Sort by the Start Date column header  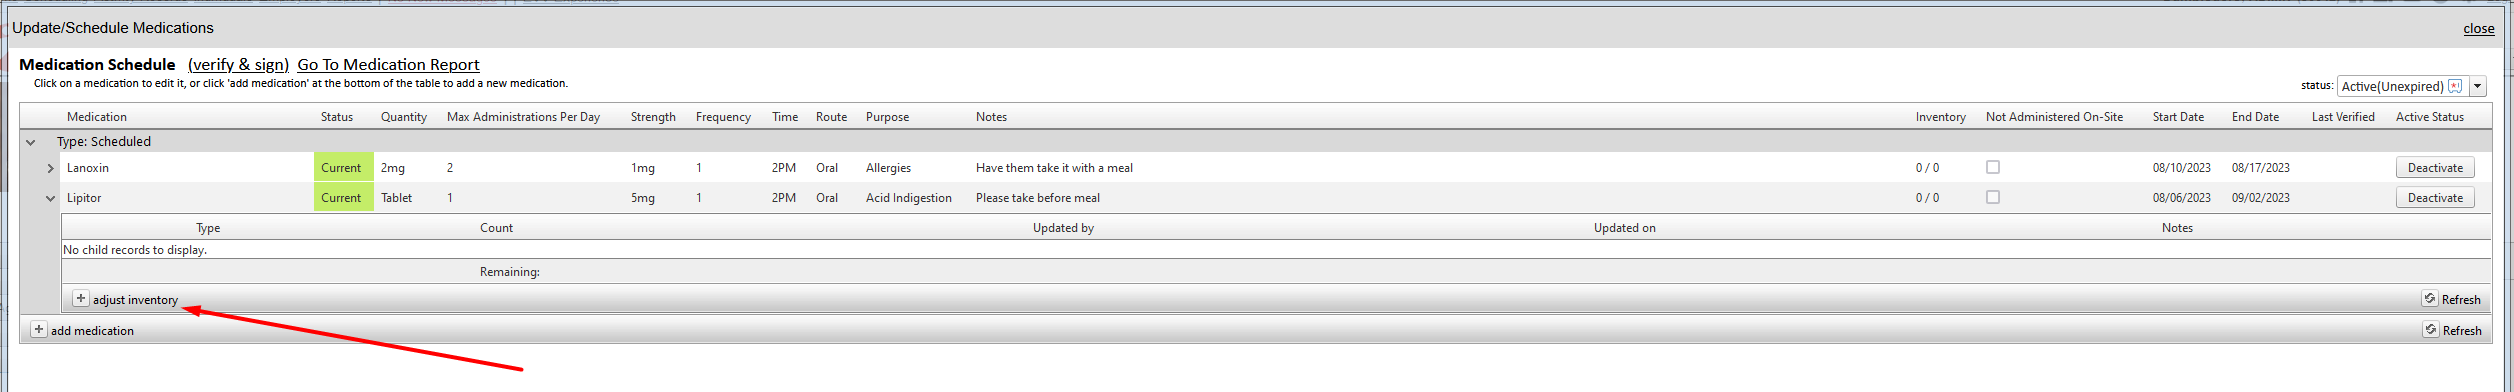click(2178, 117)
